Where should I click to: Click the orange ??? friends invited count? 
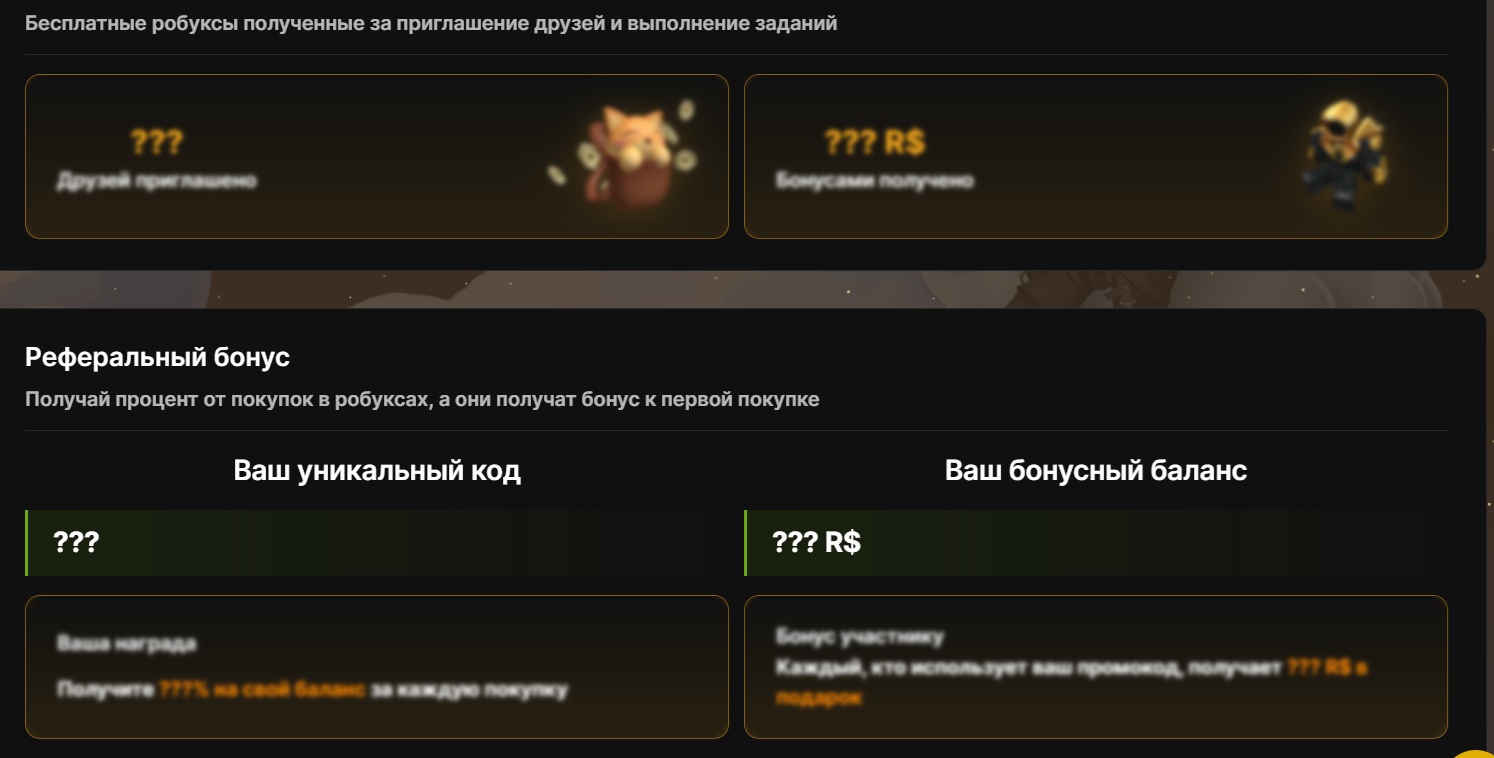tap(156, 142)
